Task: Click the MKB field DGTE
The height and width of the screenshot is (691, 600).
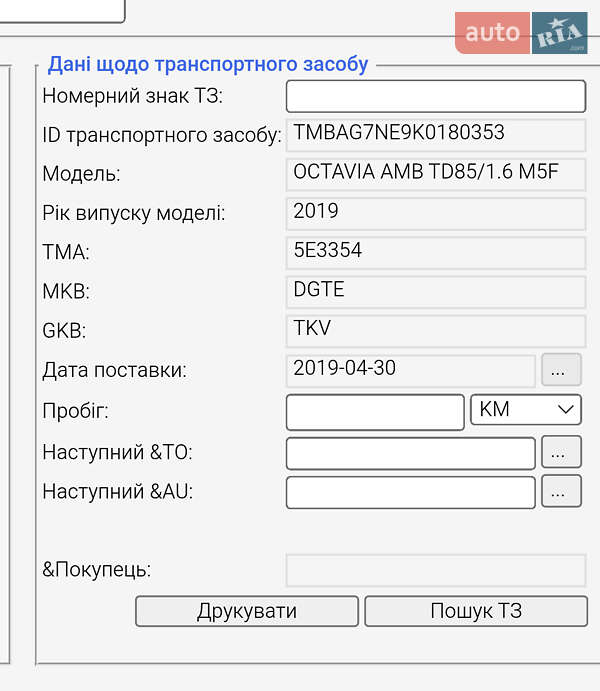Action: click(436, 292)
